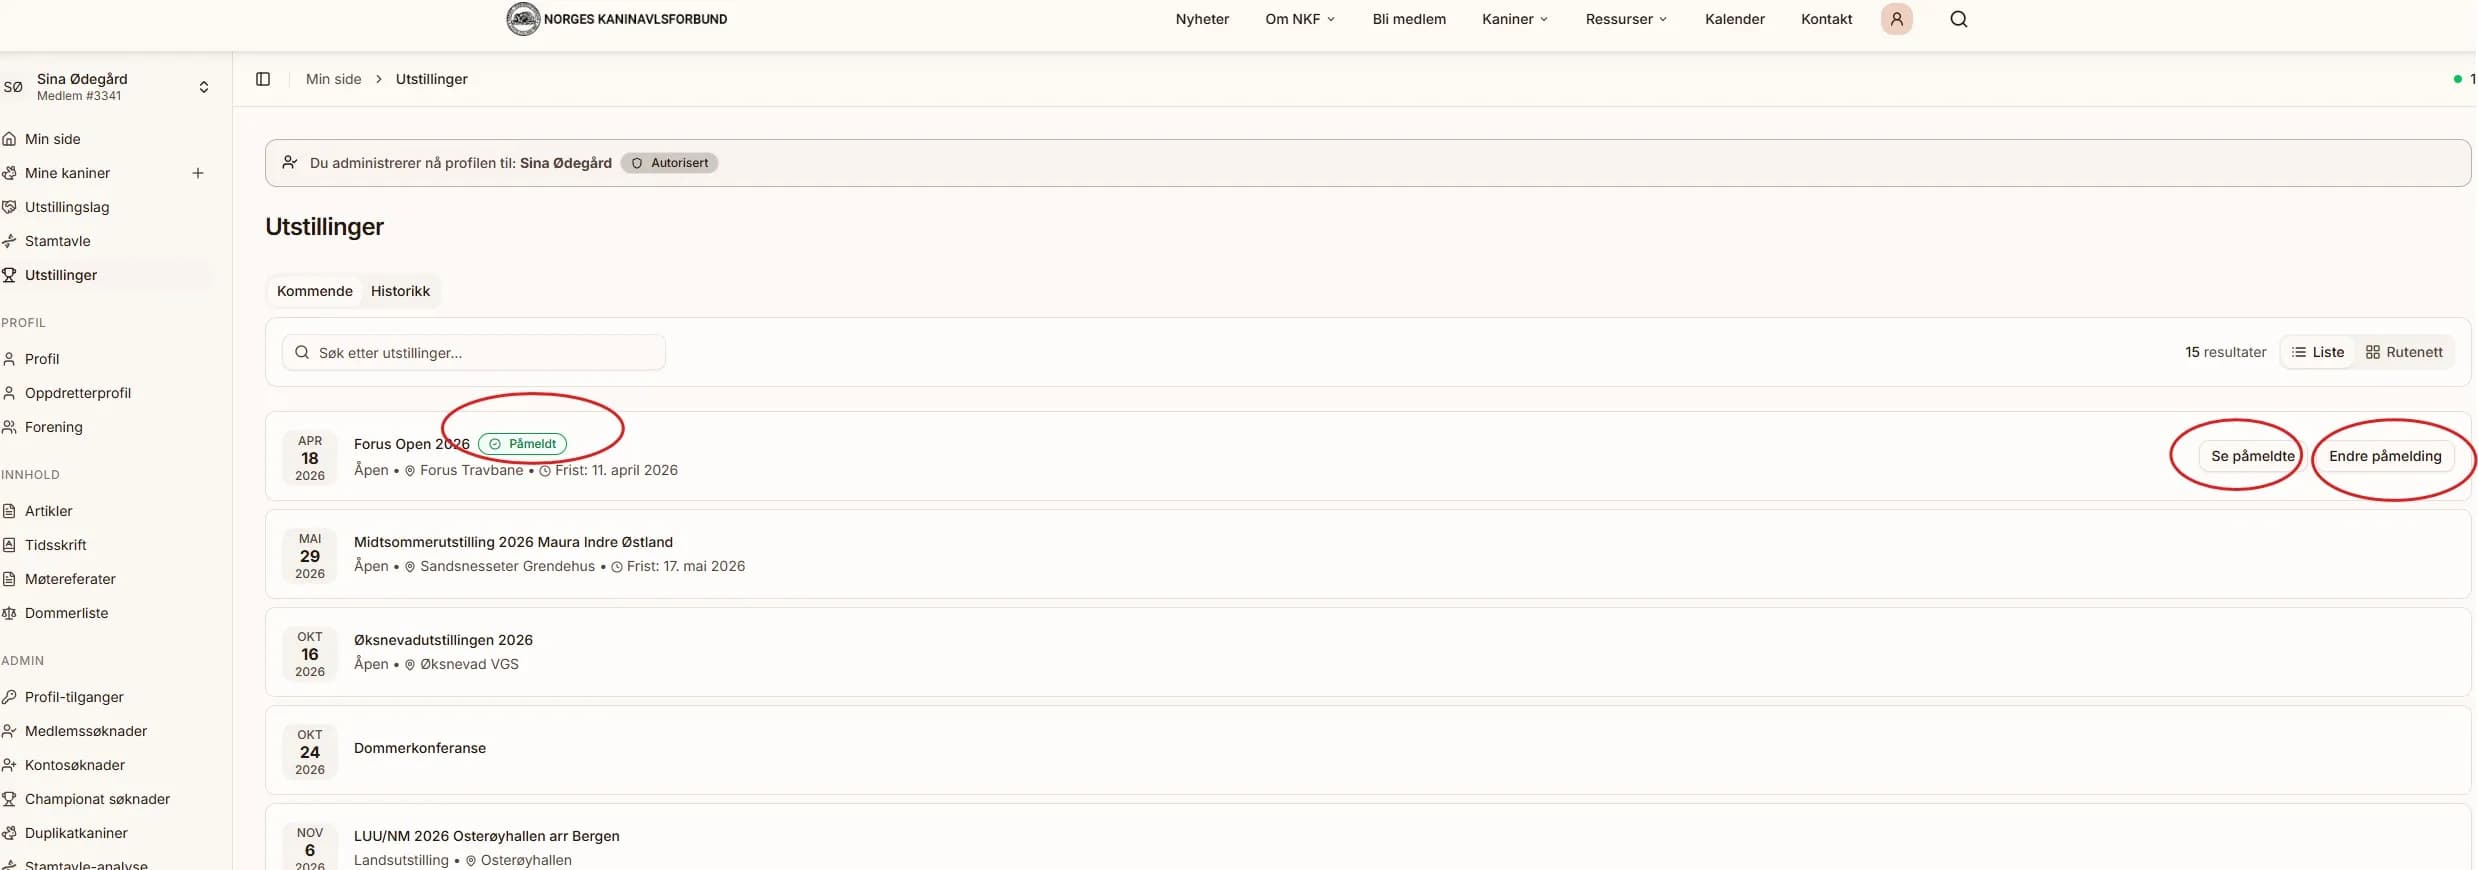This screenshot has width=2478, height=870.
Task: Open the Dommerkonferanse entry
Action: 420,748
